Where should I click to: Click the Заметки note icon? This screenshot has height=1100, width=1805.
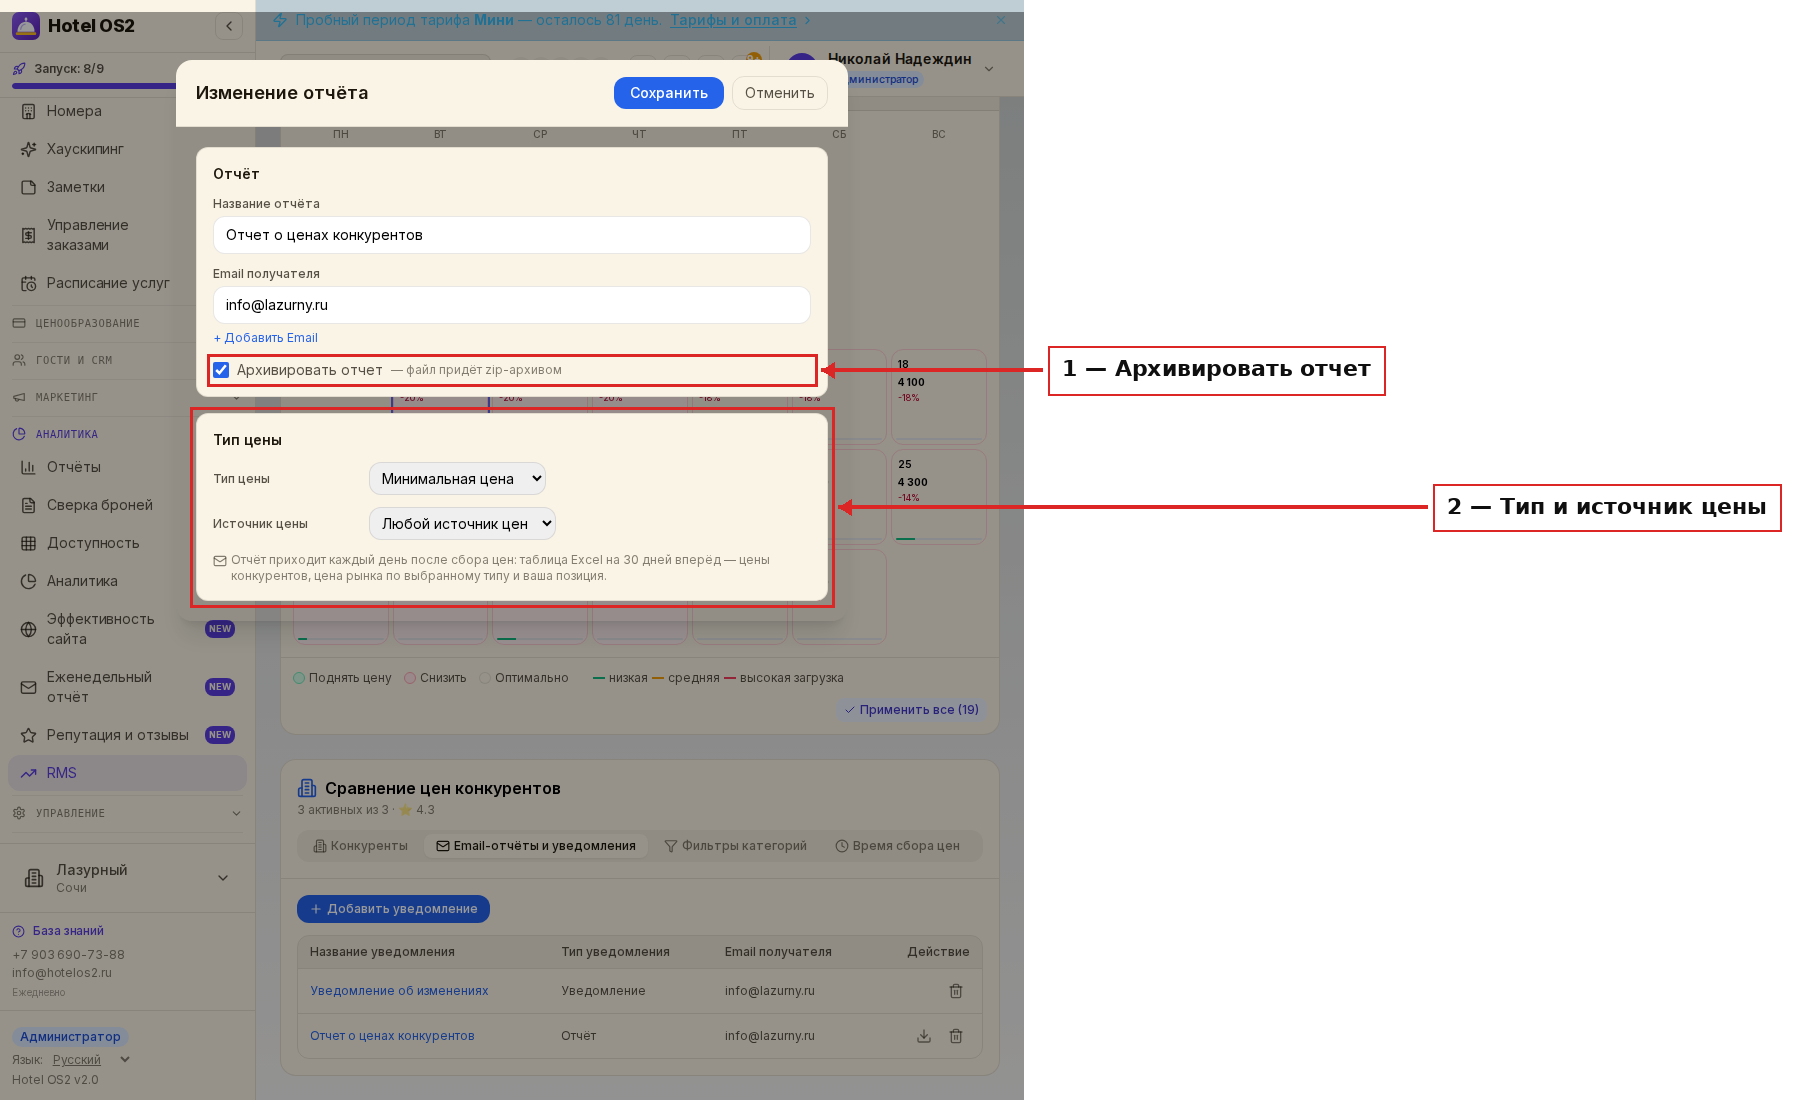tap(29, 187)
